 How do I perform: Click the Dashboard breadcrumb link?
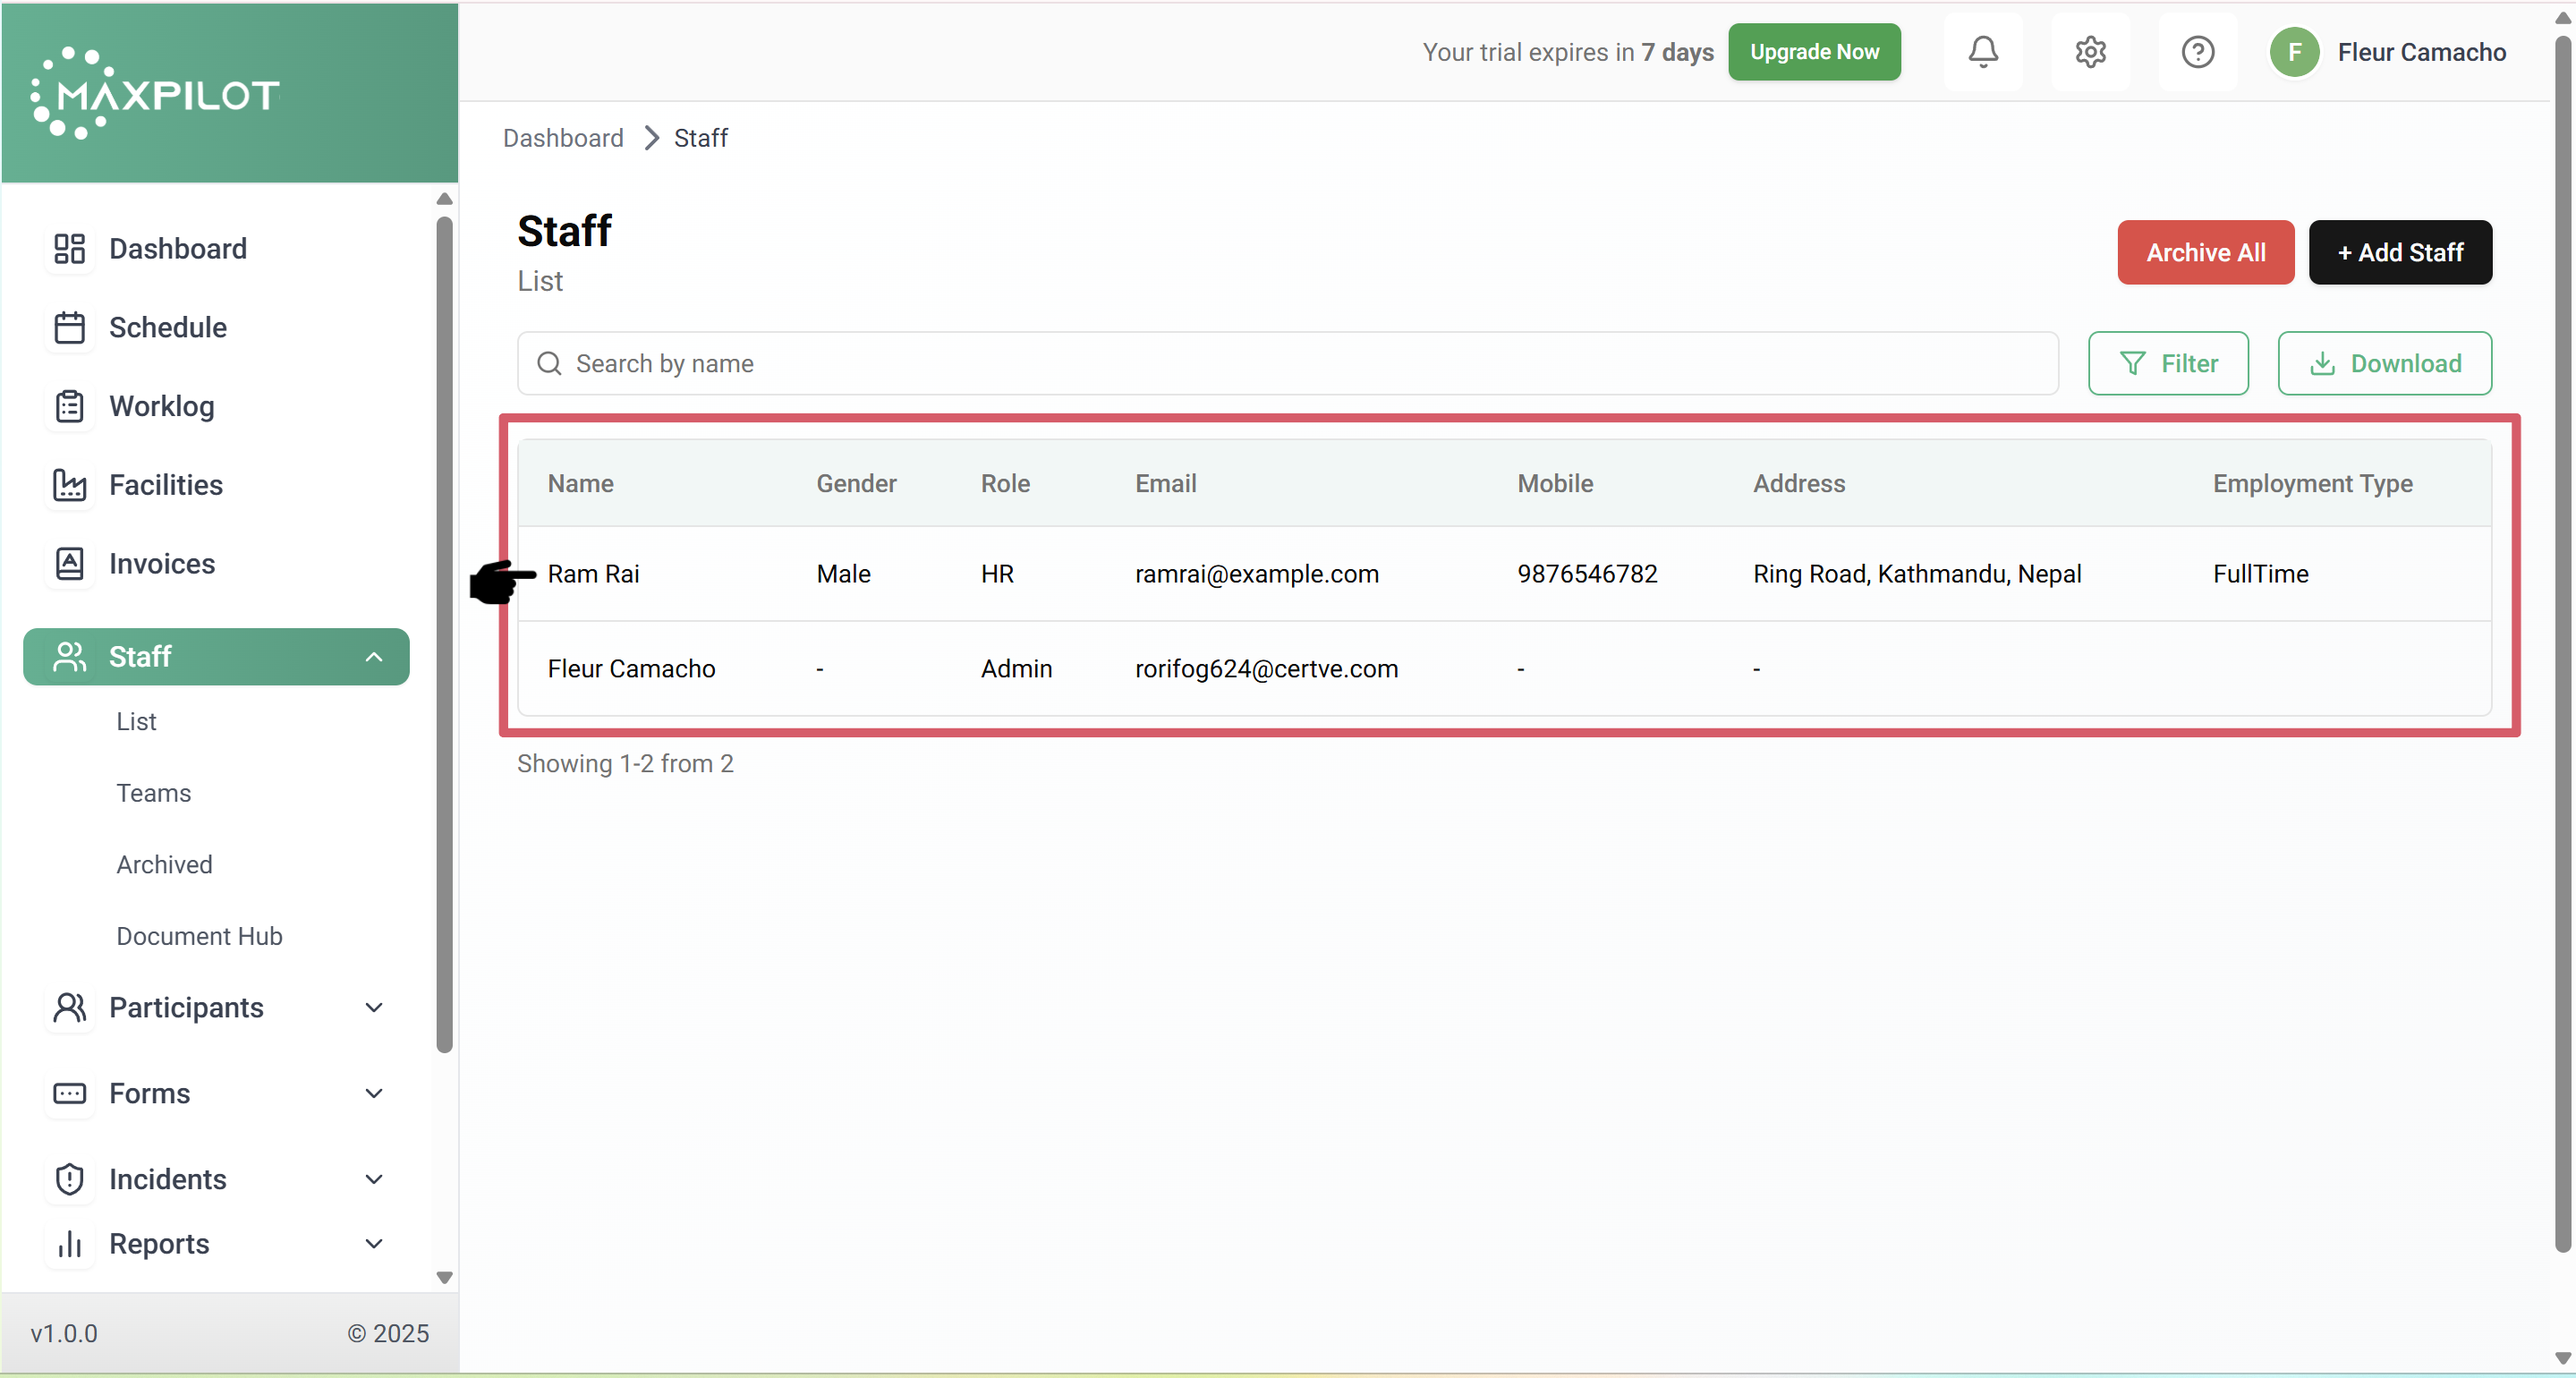[563, 138]
